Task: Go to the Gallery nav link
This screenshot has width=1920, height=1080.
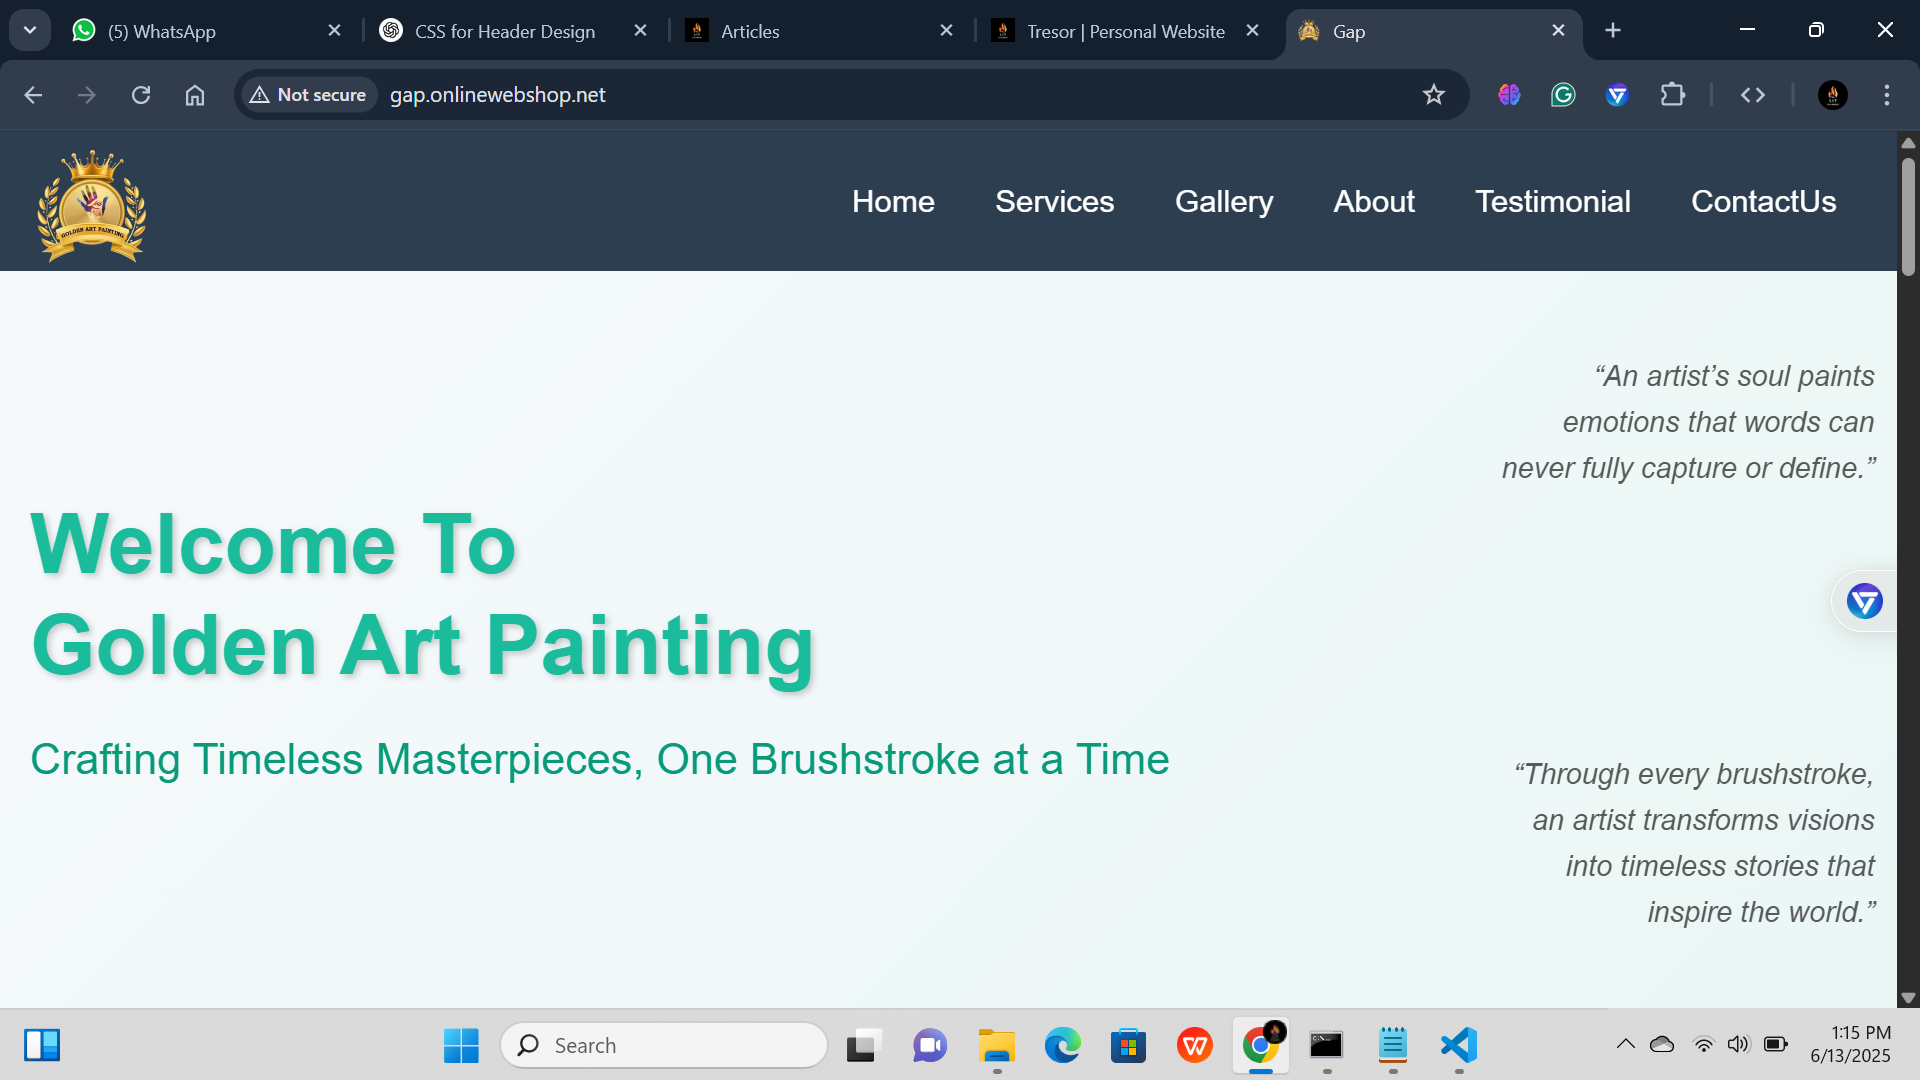Action: (x=1223, y=201)
